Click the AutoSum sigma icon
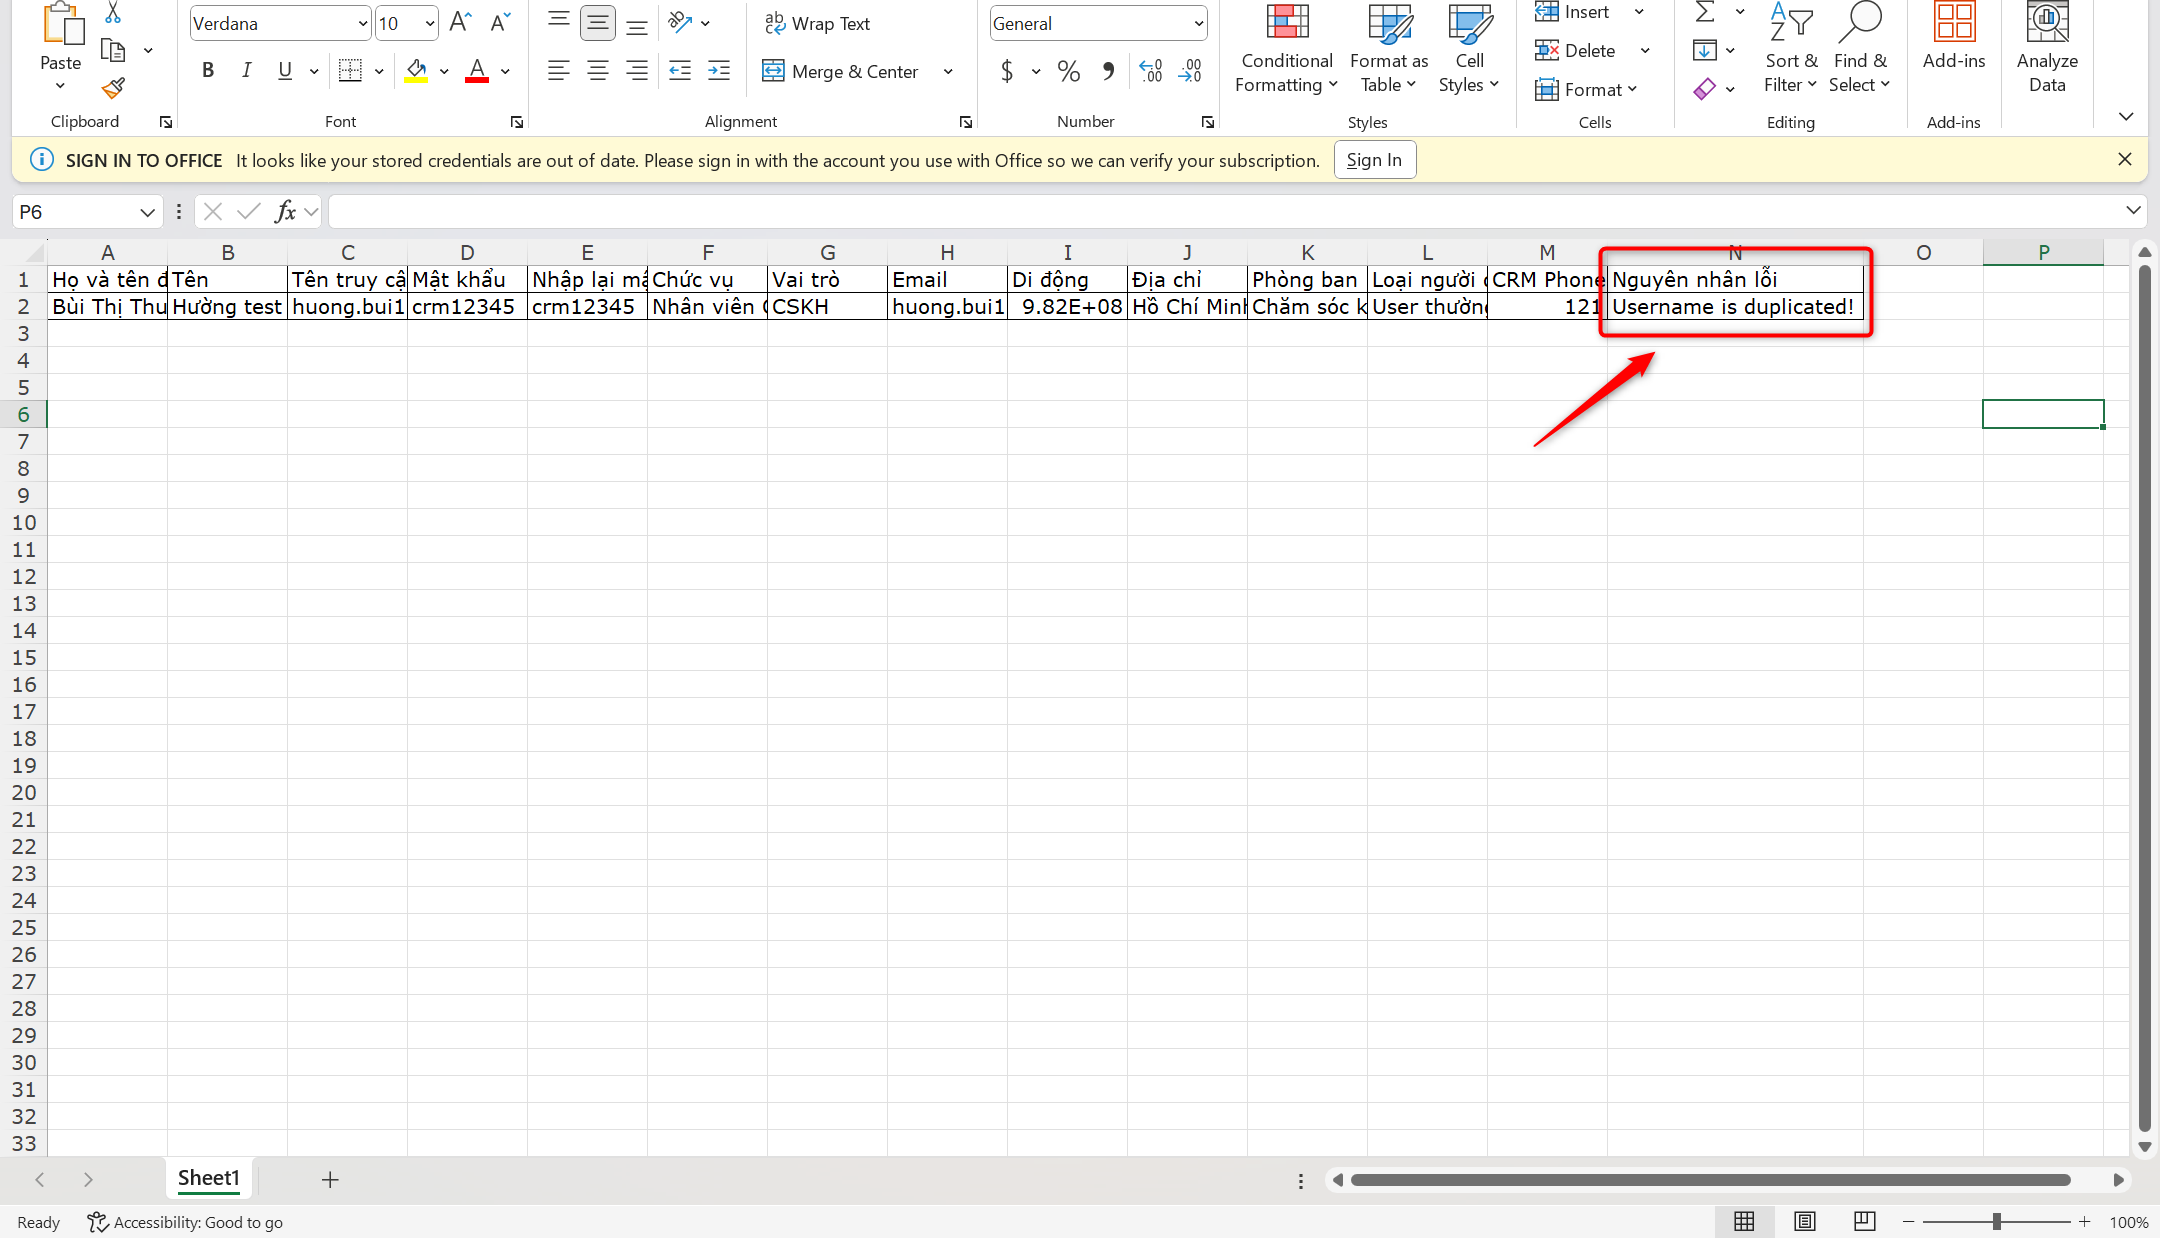2160x1238 pixels. [1705, 12]
